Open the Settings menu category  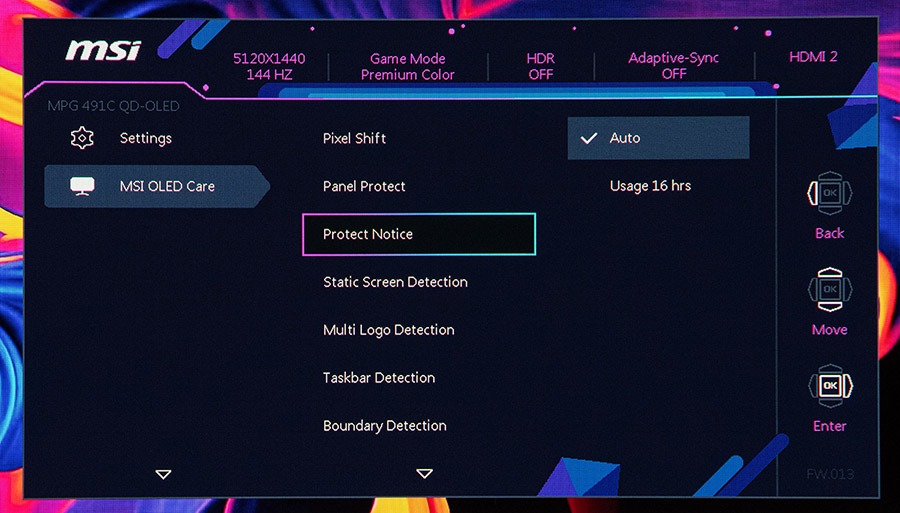click(146, 138)
